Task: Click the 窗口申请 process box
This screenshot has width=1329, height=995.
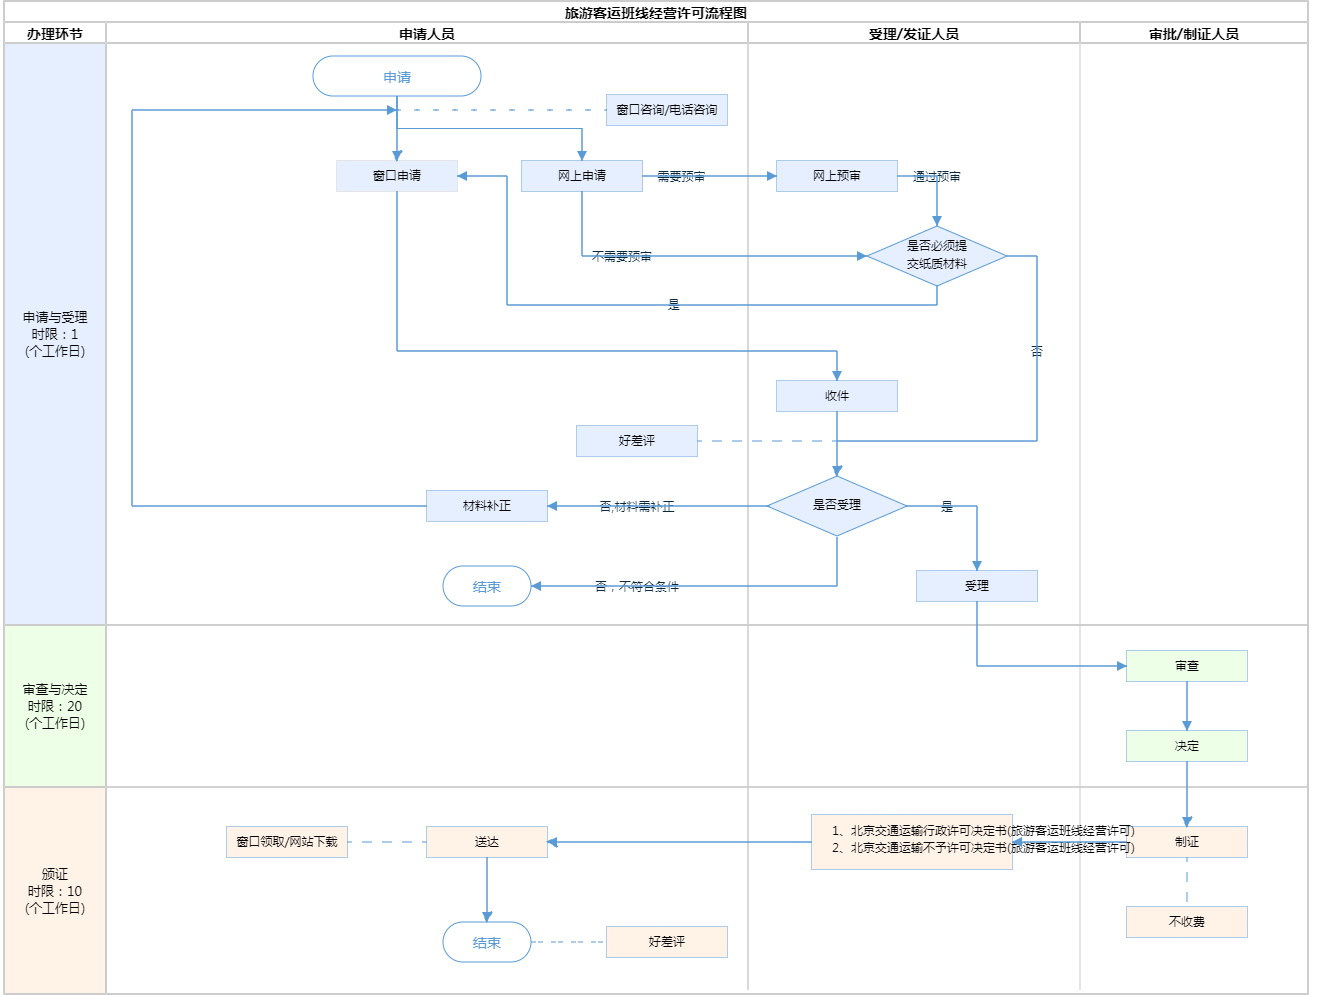Action: click(x=397, y=176)
